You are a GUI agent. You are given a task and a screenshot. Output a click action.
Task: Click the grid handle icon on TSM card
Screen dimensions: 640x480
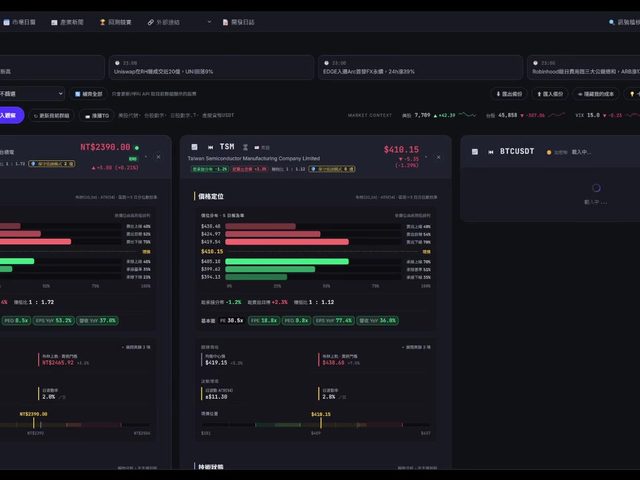coord(194,147)
